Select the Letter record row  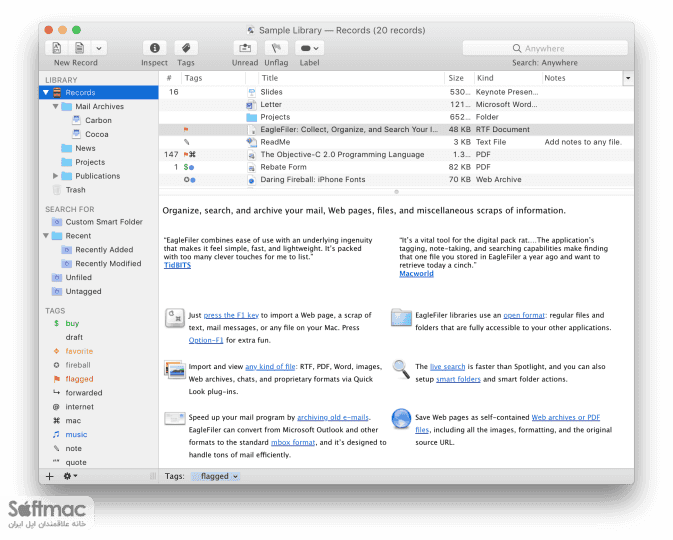pyautogui.click(x=396, y=104)
